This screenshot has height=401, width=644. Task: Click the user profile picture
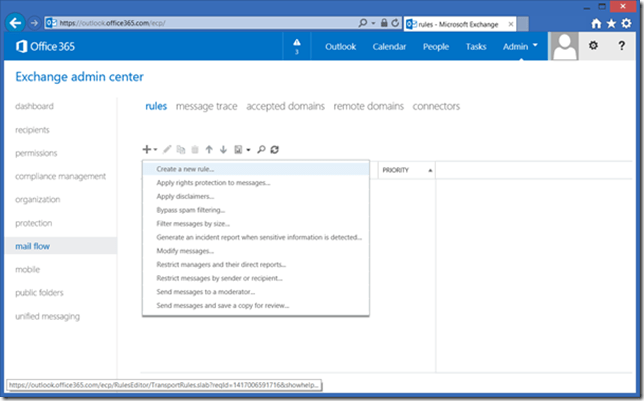[564, 46]
